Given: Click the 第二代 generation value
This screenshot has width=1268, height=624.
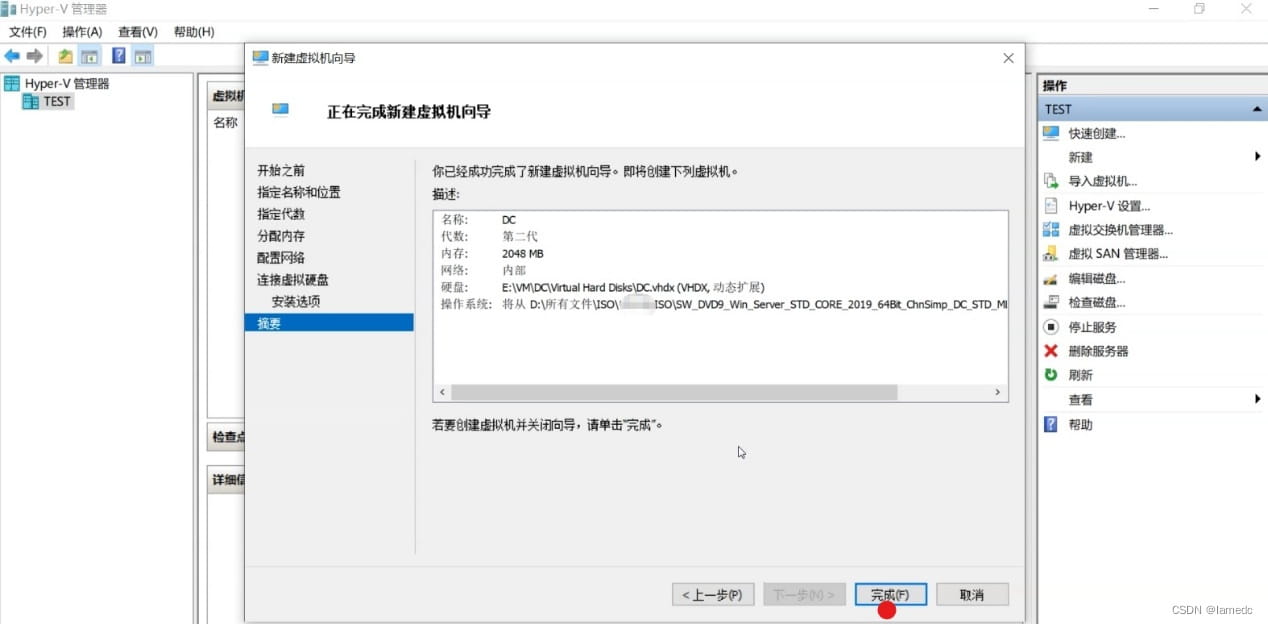Looking at the screenshot, I should point(520,237).
